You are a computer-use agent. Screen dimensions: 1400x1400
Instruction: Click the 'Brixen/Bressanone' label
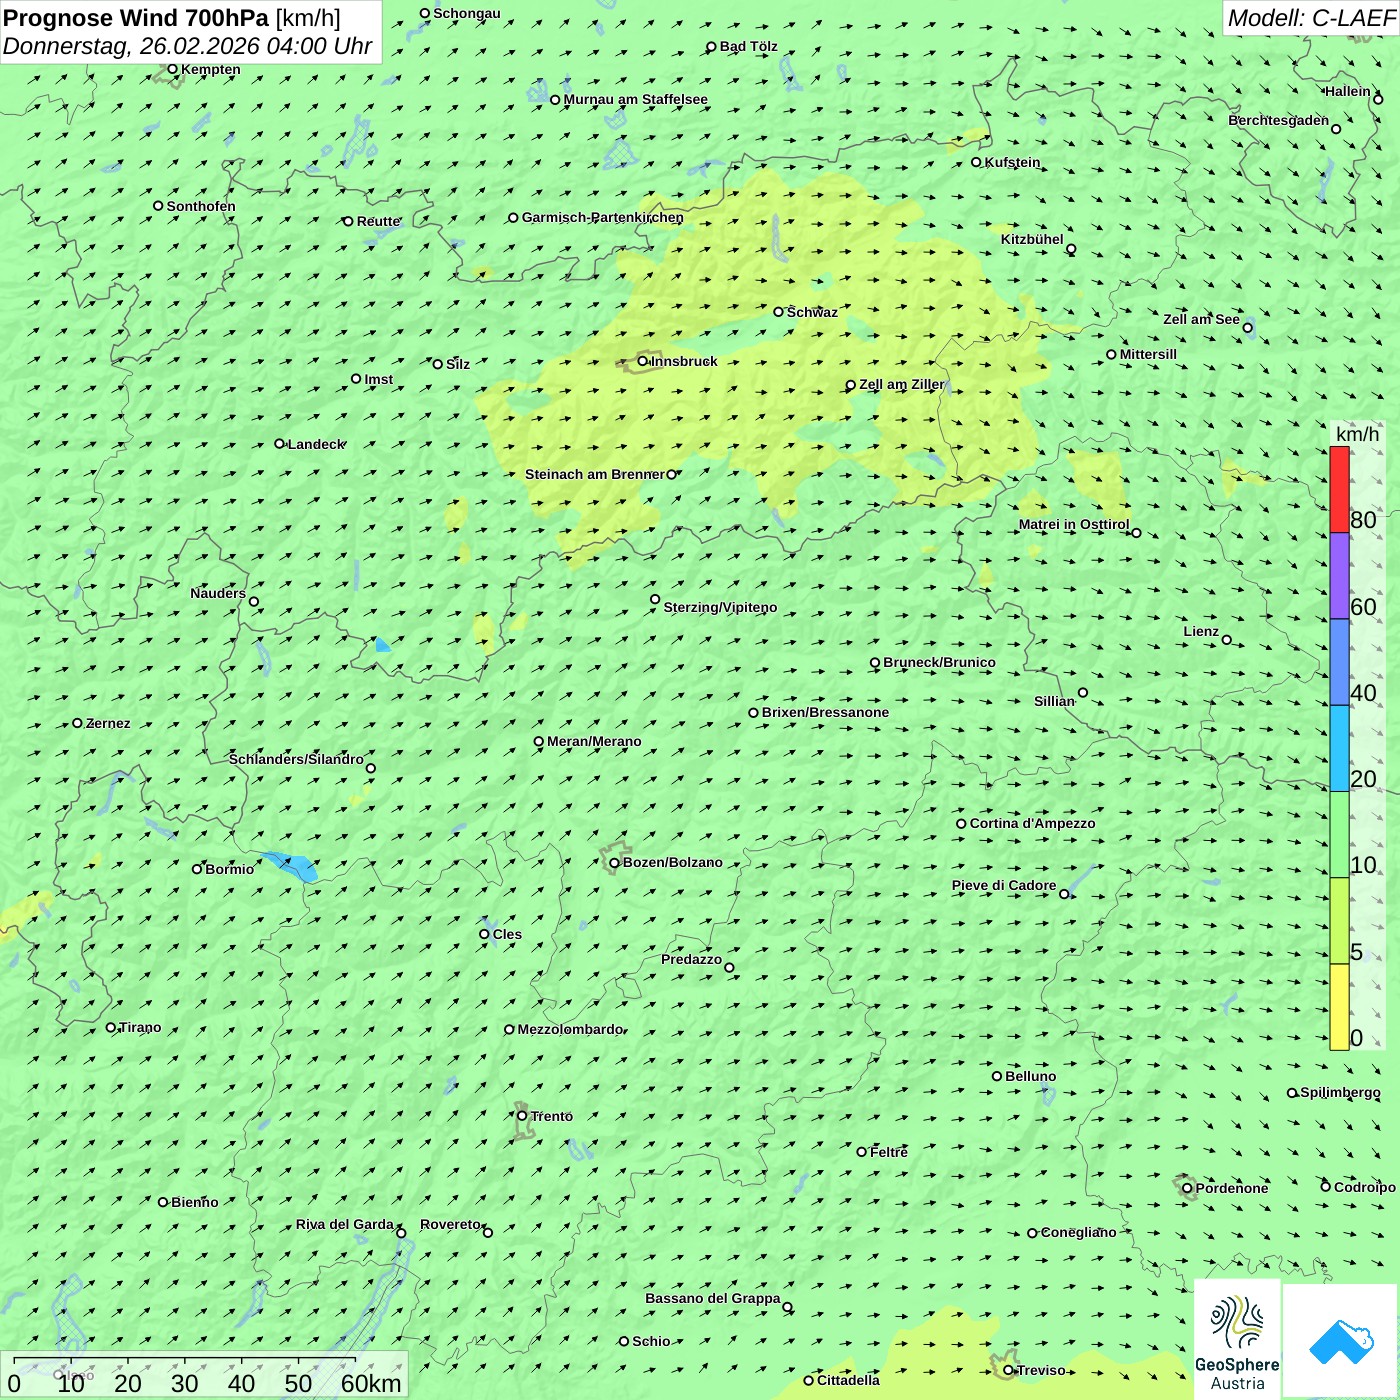[x=825, y=712]
